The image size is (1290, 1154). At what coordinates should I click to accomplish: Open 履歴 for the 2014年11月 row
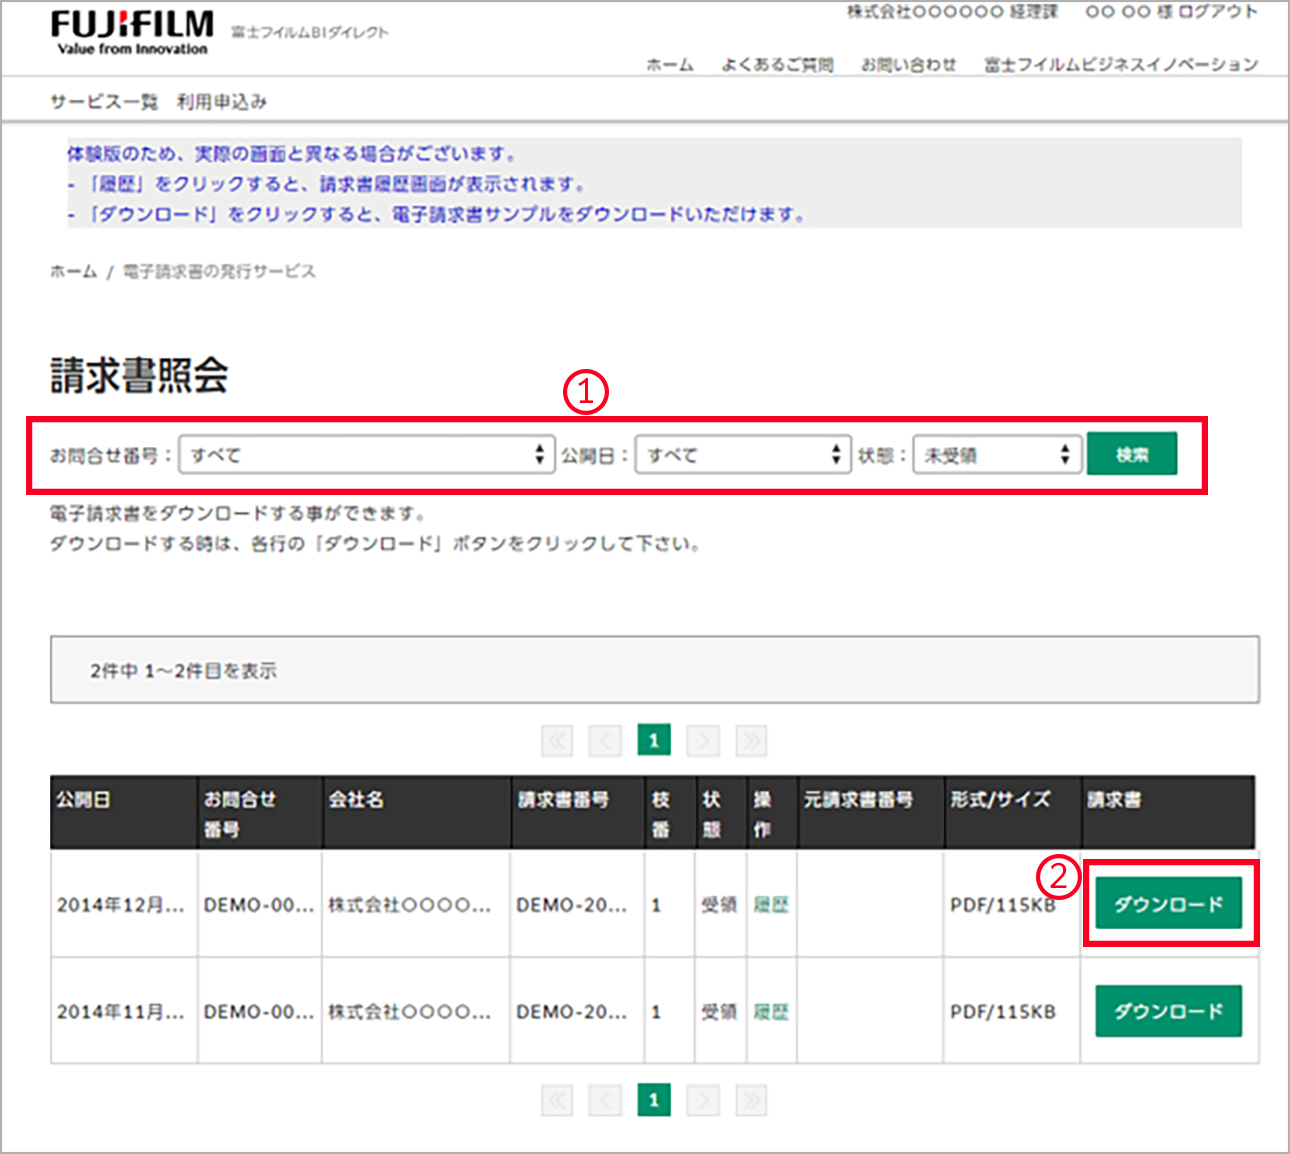tap(771, 1012)
